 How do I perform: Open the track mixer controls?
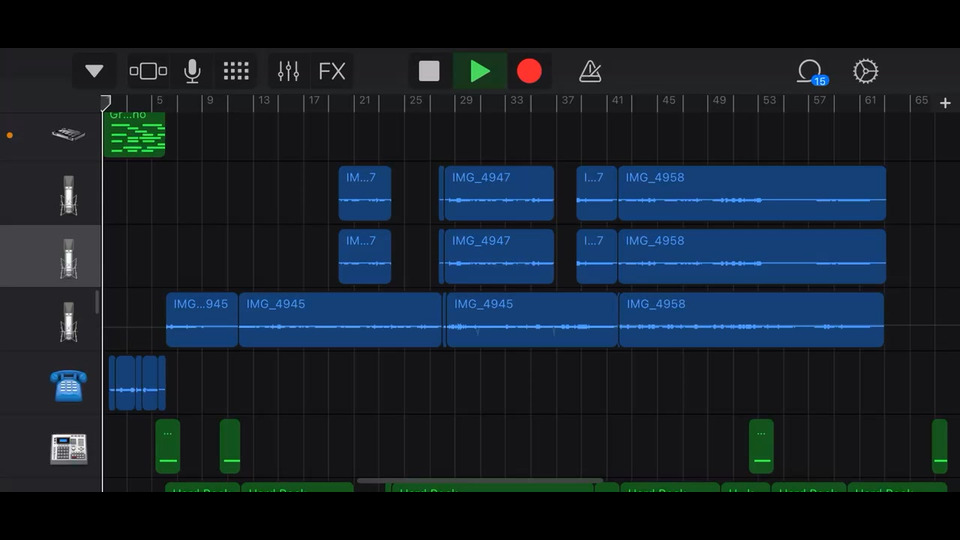[288, 71]
